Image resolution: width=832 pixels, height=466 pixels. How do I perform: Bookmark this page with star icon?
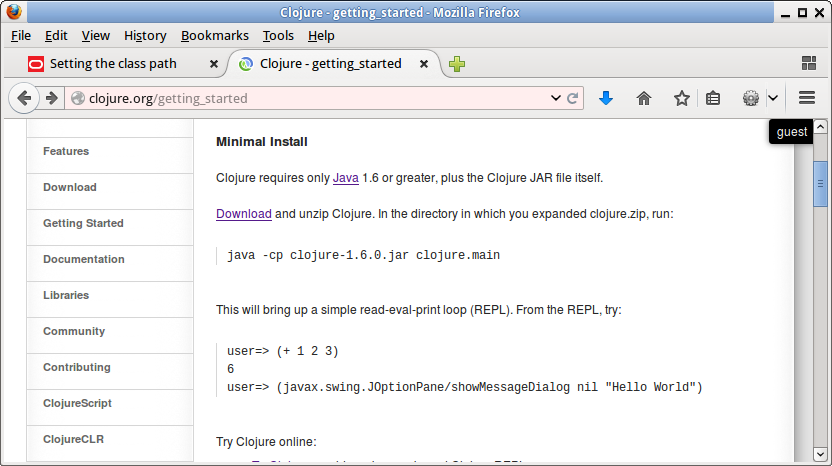(x=681, y=98)
